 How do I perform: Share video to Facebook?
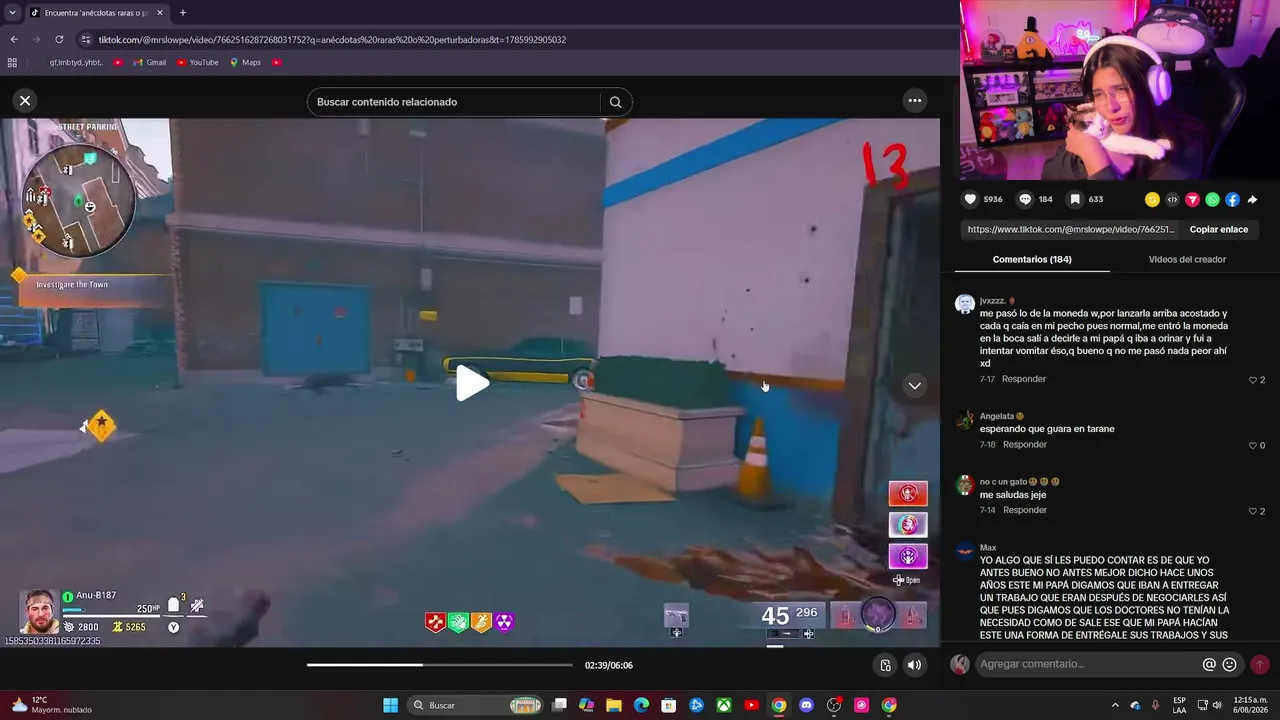pyautogui.click(x=1232, y=200)
